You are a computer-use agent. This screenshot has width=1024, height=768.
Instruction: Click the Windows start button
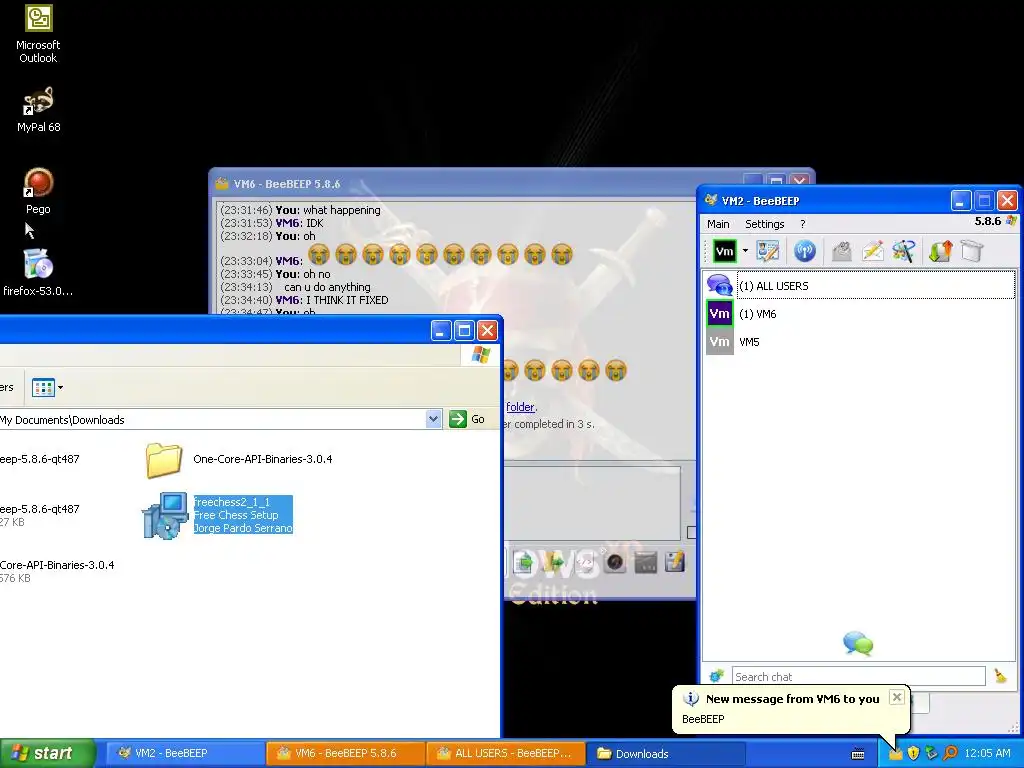coord(47,753)
